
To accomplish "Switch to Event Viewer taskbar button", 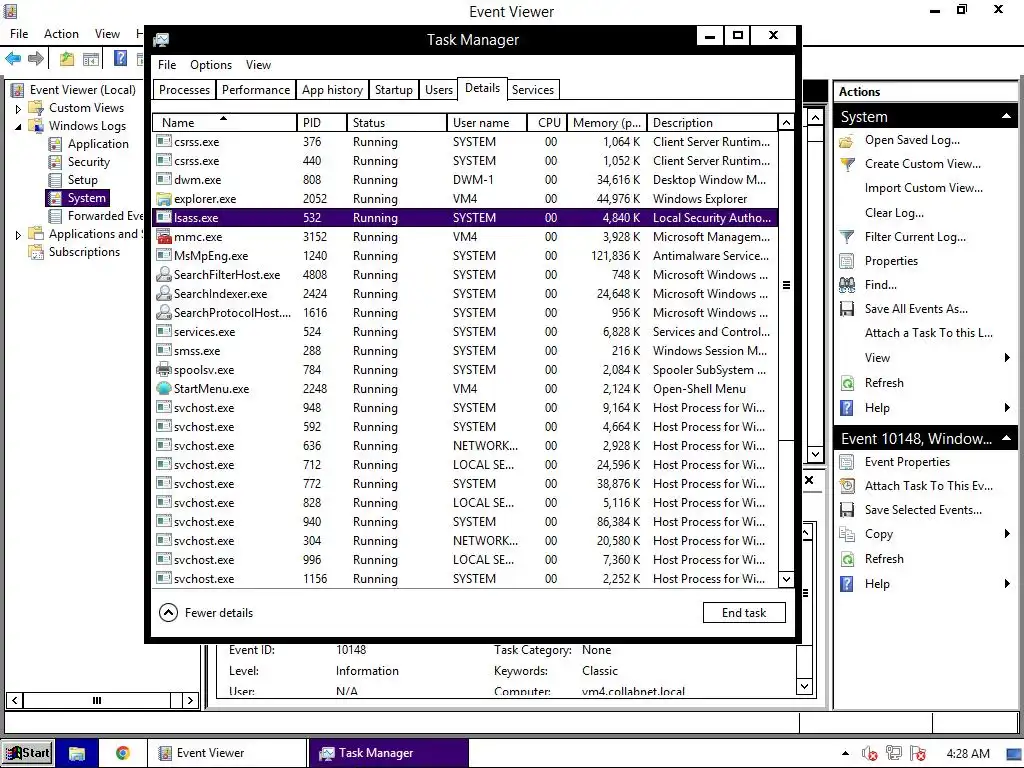I will point(226,753).
